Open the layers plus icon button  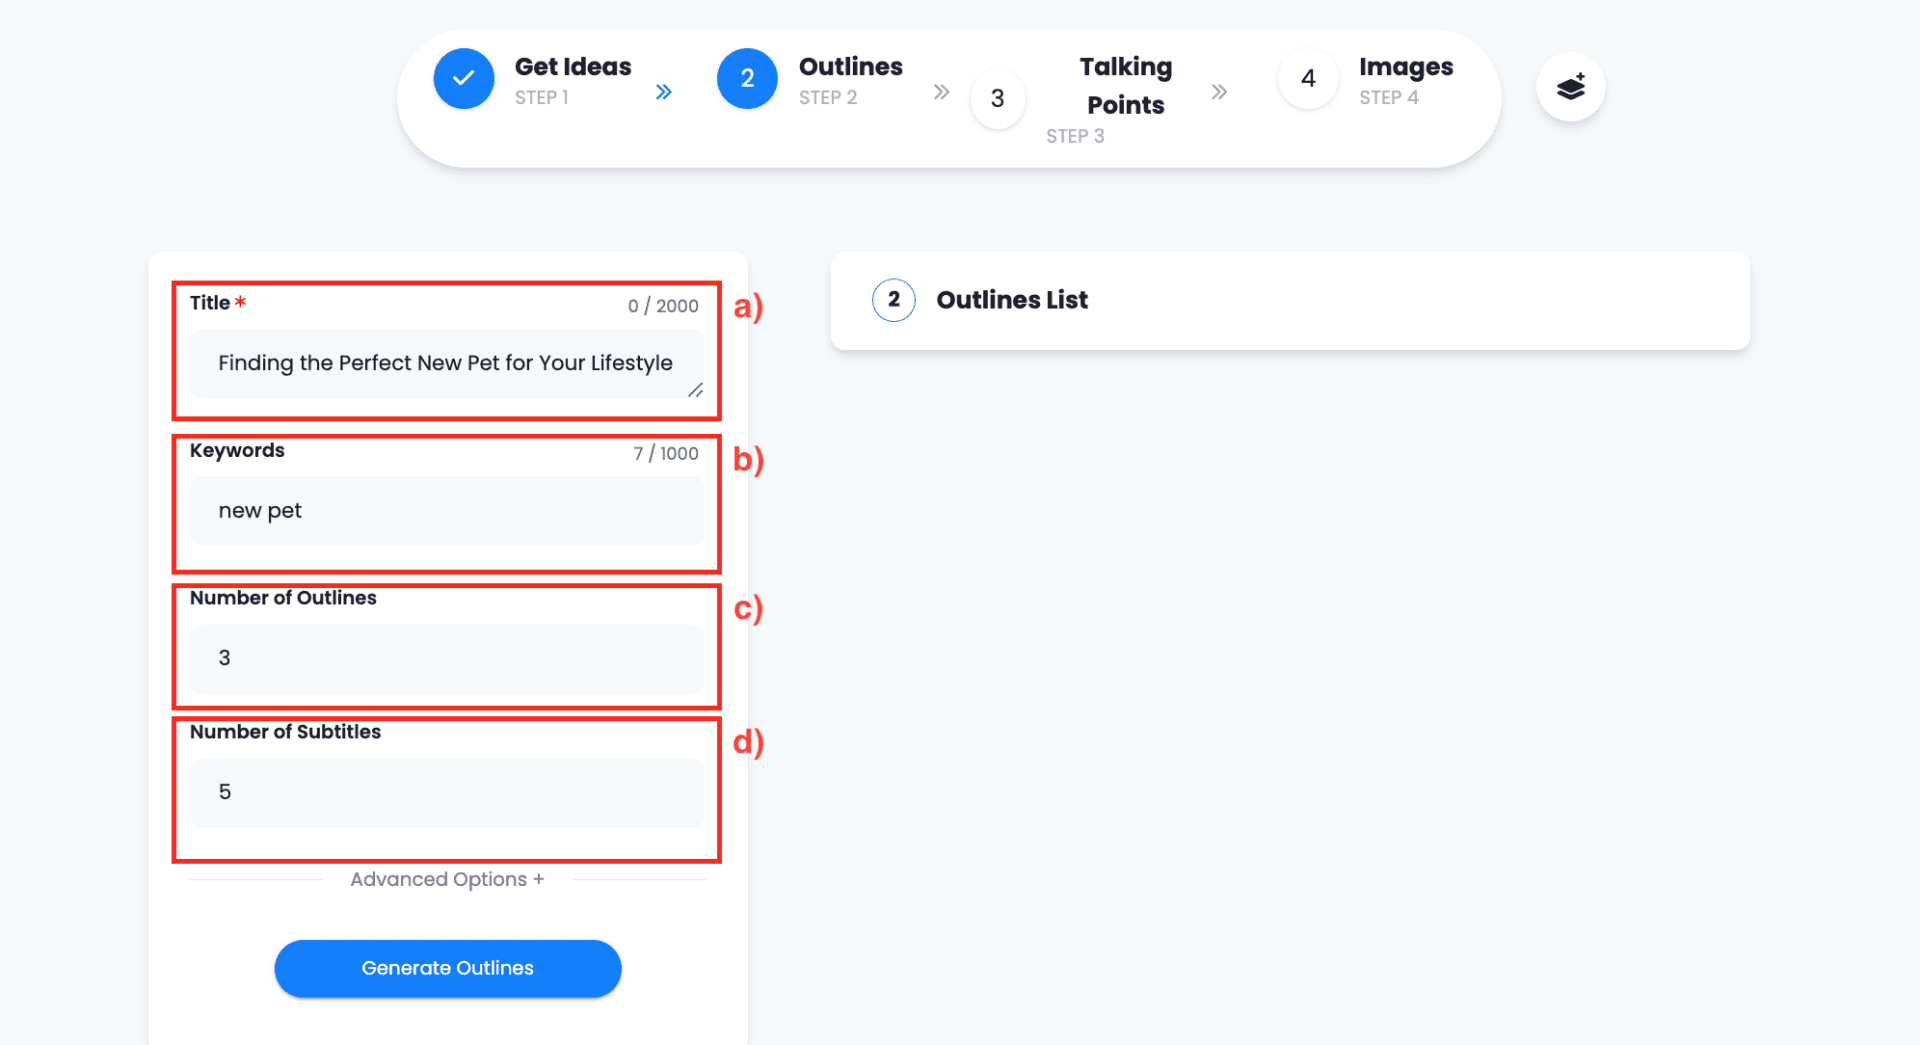(x=1570, y=87)
